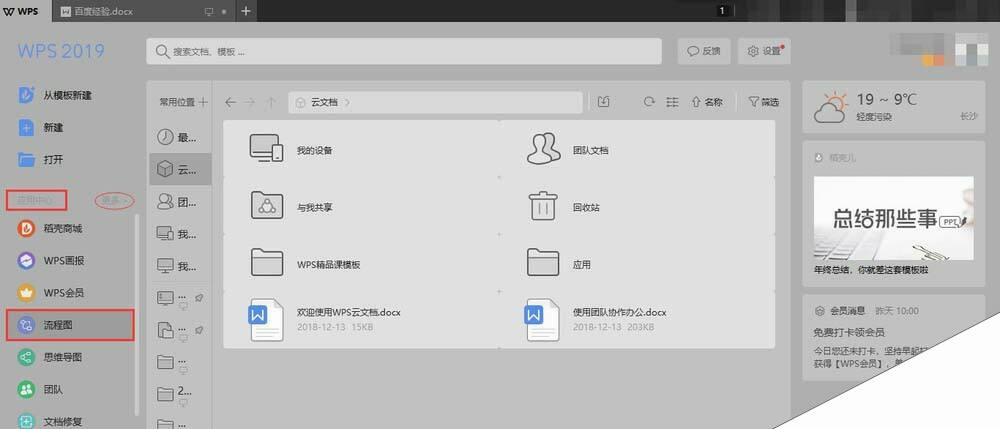Open the WPS画报 icon

click(26, 261)
